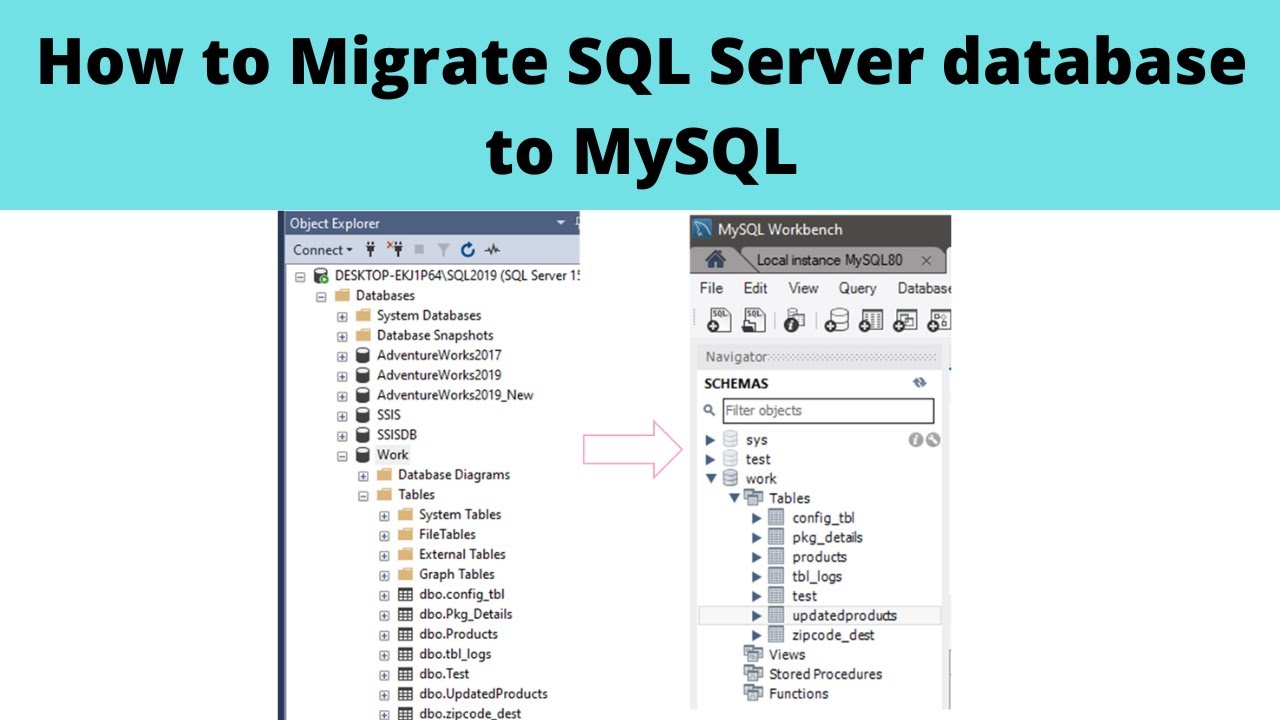Click Connect Object Explorer plug icon
Screen dimensions: 1280x720
tap(372, 250)
